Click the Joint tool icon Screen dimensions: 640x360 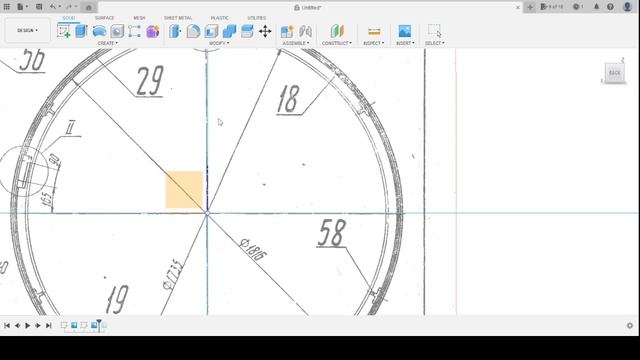coord(305,31)
